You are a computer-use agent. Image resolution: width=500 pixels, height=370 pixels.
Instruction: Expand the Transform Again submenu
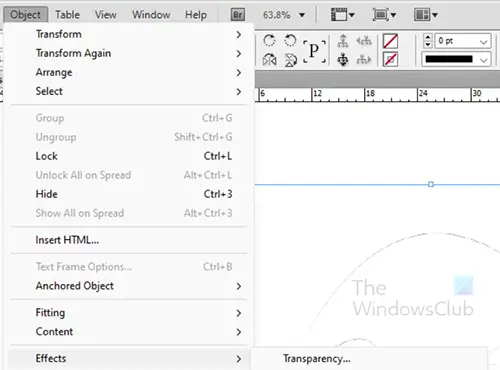[x=129, y=53]
